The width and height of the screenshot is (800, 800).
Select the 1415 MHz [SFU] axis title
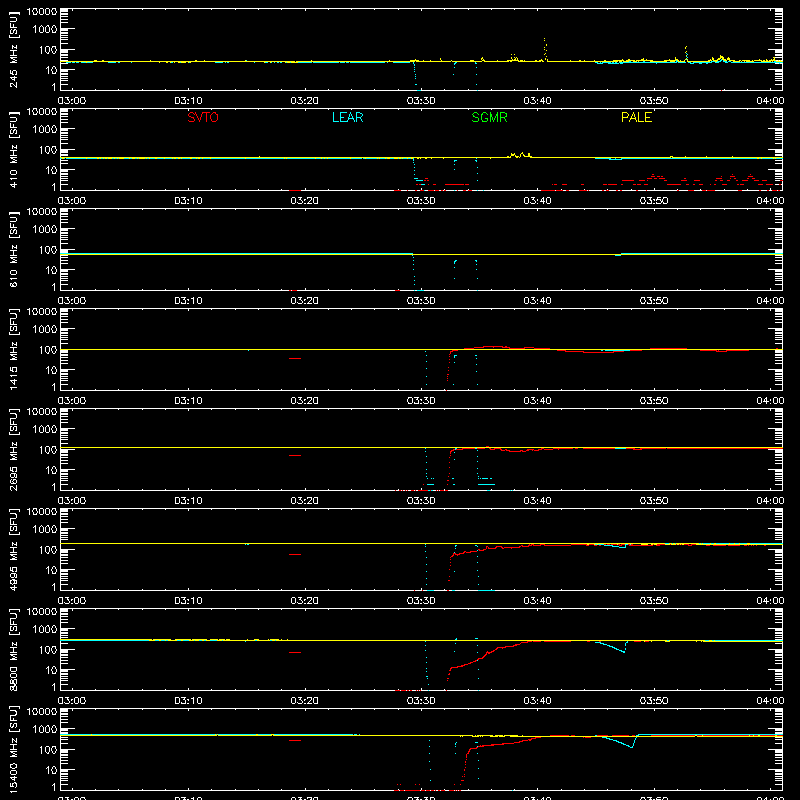pos(14,350)
